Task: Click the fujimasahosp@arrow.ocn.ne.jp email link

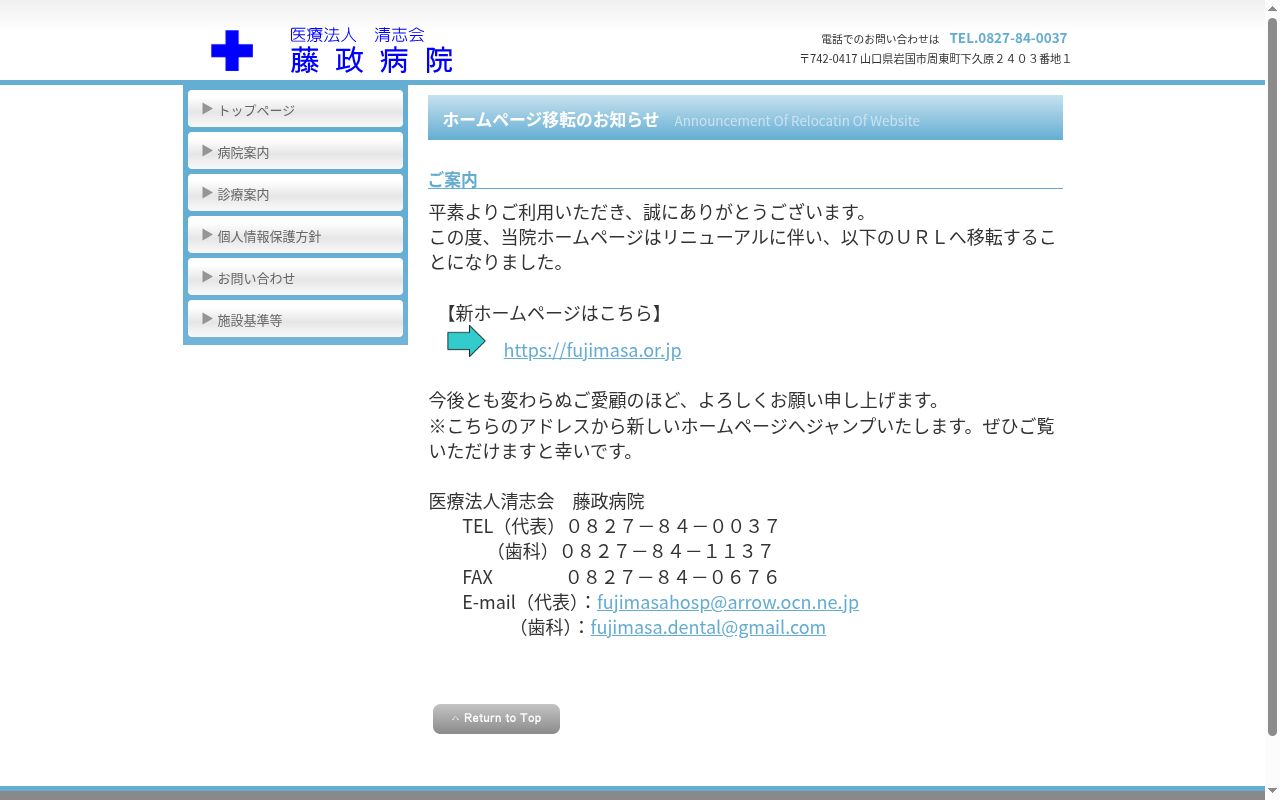Action: point(728,602)
